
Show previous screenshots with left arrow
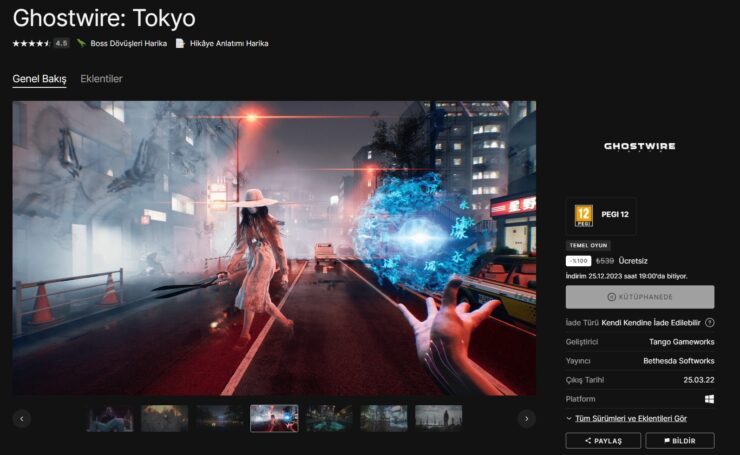coord(22,419)
